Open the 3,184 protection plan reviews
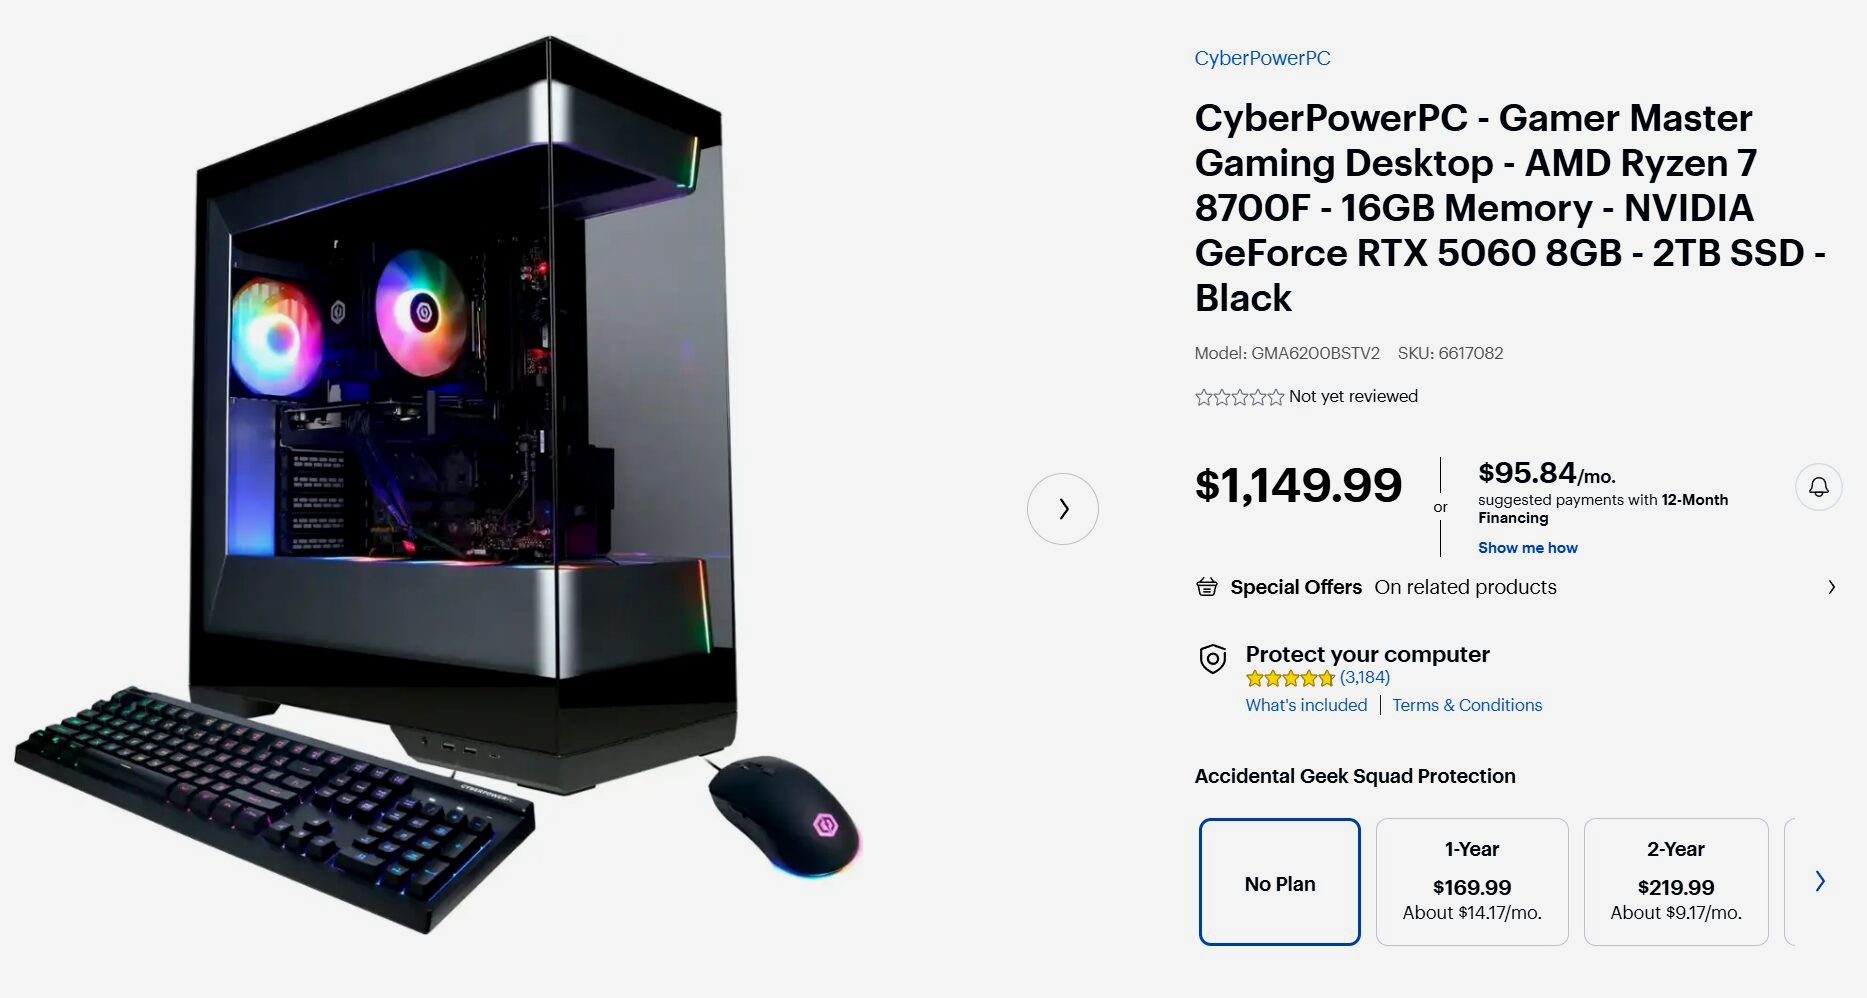 [x=1365, y=678]
